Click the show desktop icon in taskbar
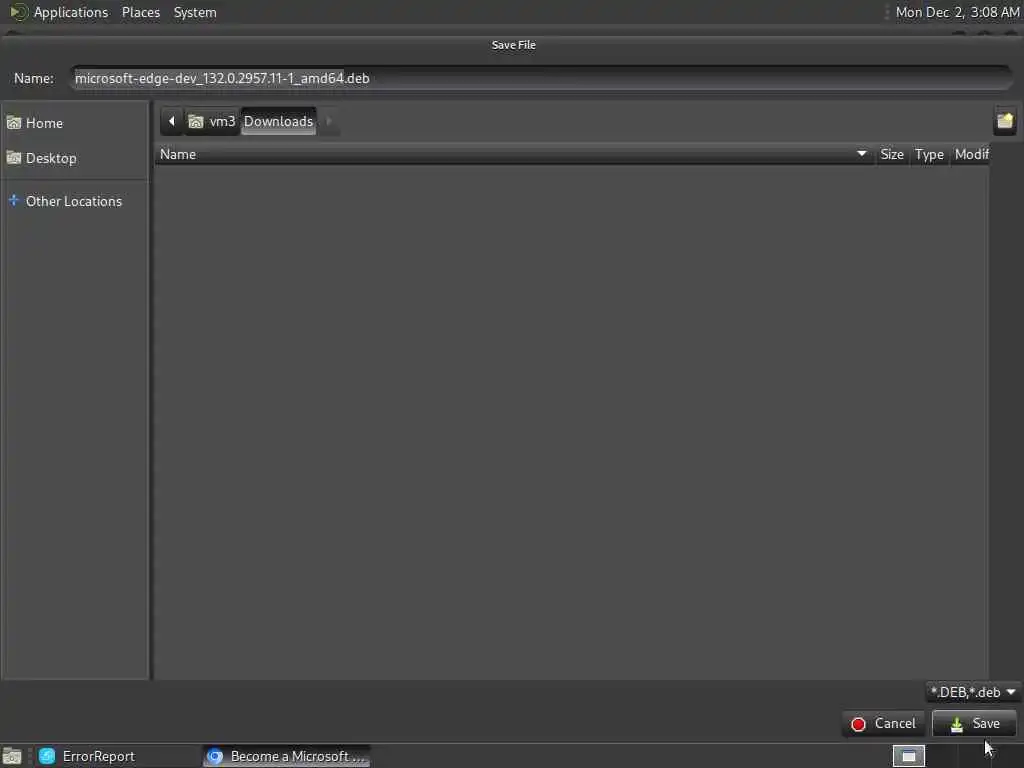 coord(12,756)
